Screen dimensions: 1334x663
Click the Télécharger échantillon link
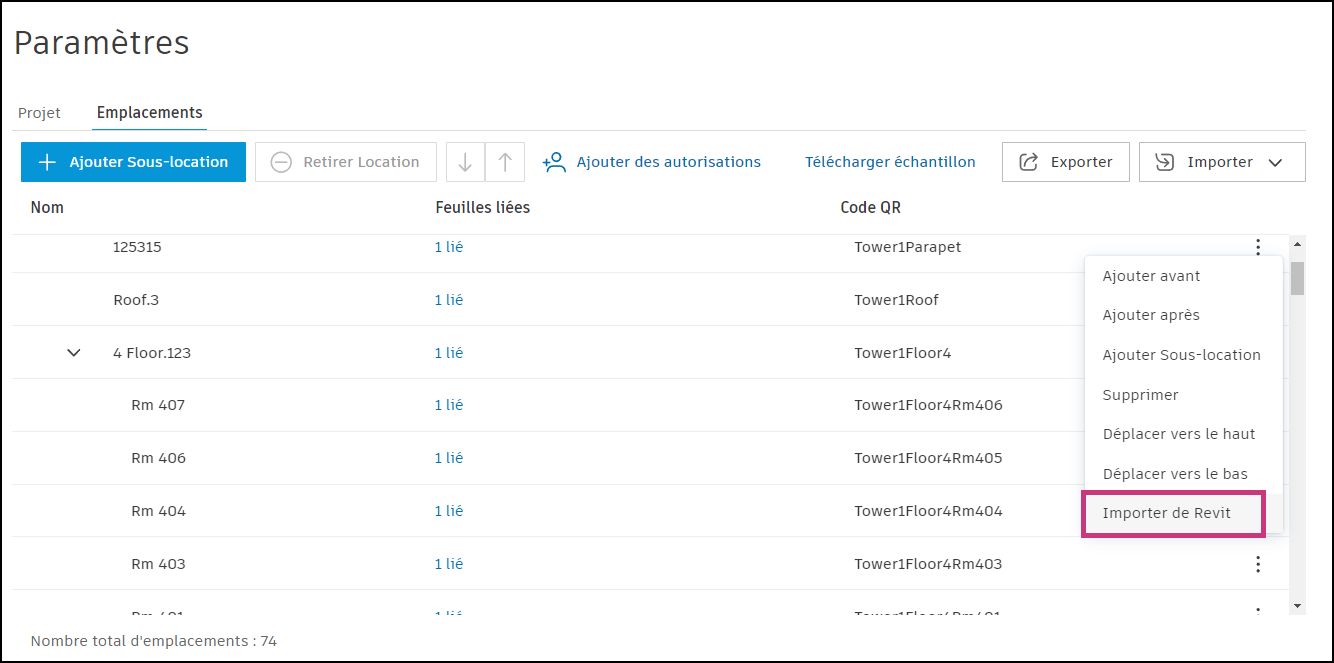coord(890,162)
